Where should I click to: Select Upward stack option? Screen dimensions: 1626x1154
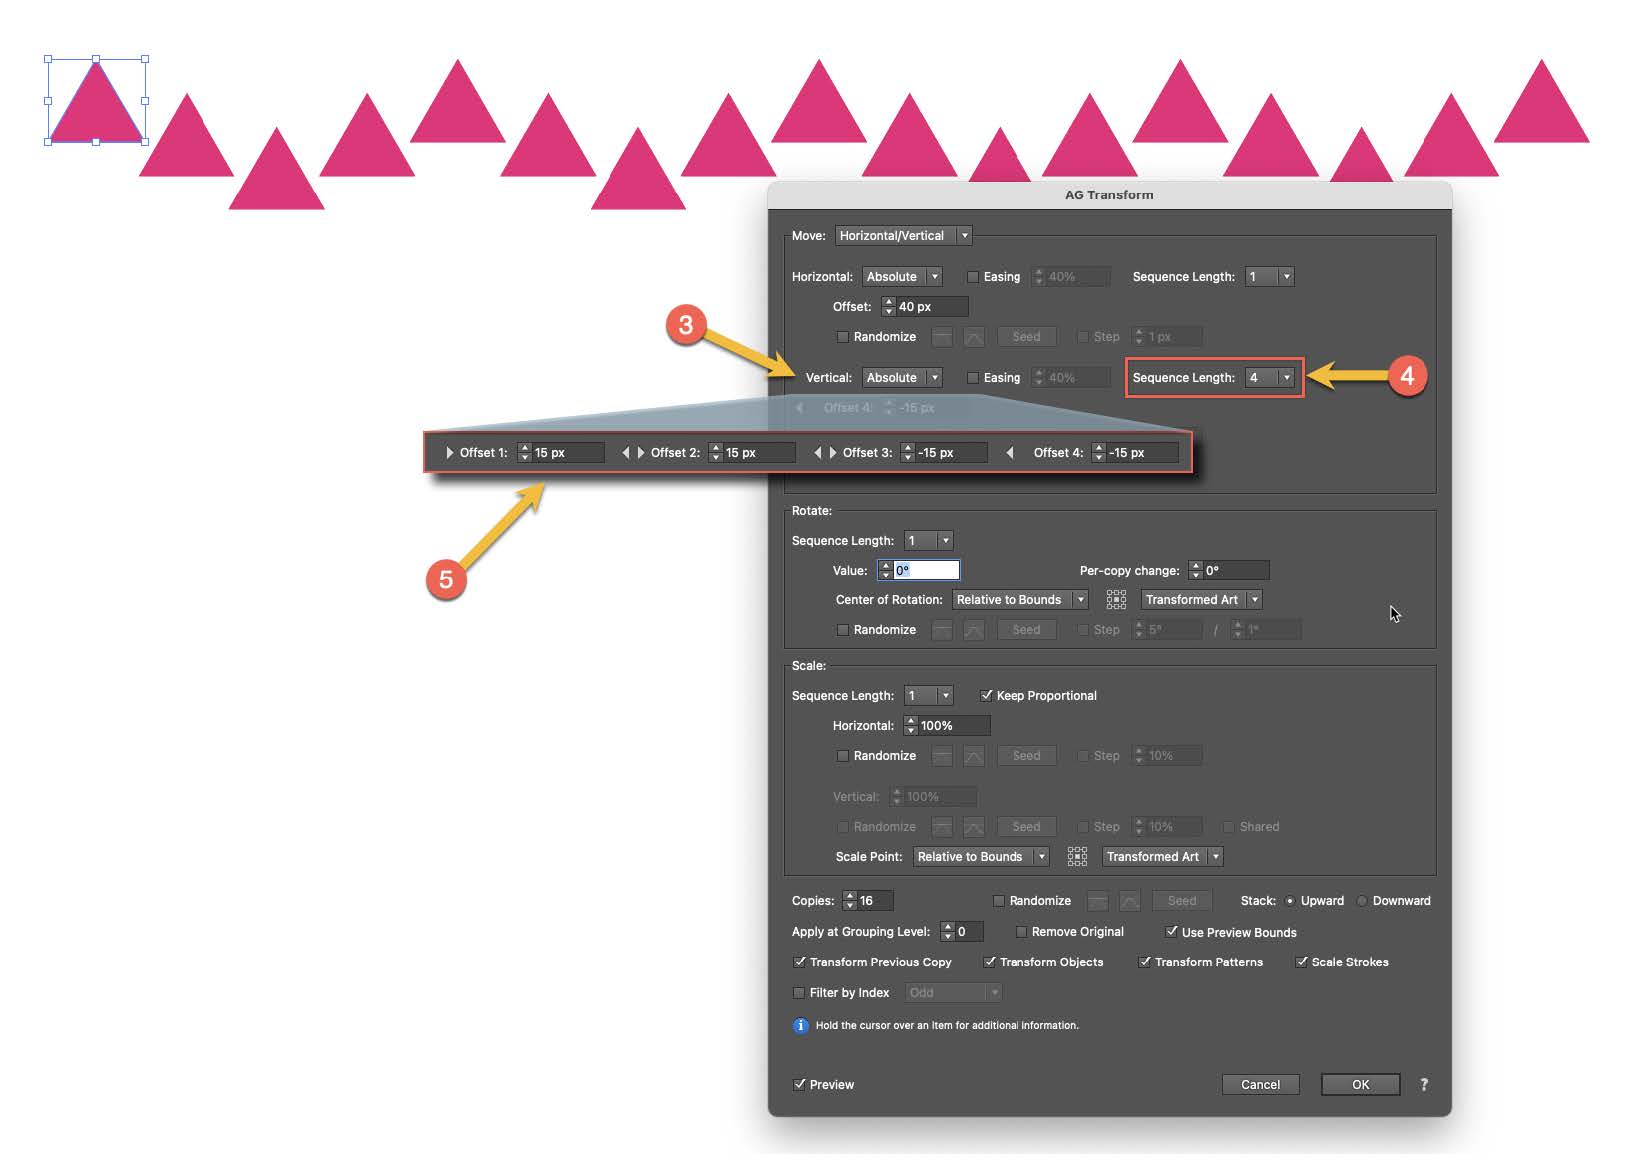click(x=1290, y=901)
